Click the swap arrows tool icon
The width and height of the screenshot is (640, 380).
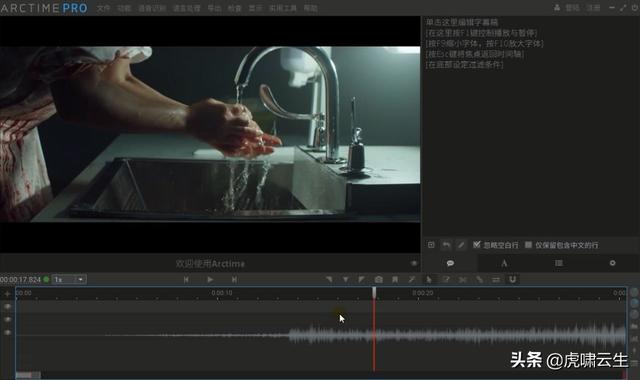[x=496, y=280]
